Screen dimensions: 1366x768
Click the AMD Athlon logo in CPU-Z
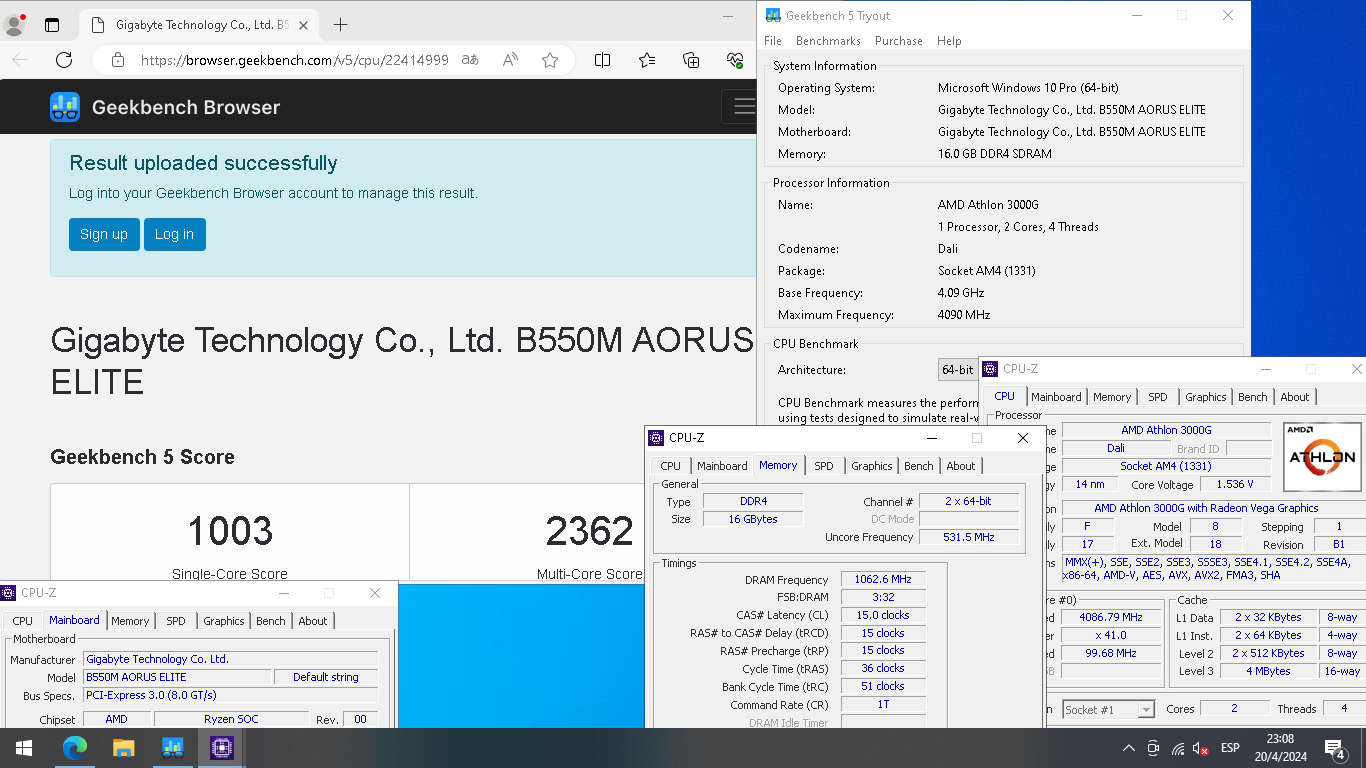click(1322, 456)
